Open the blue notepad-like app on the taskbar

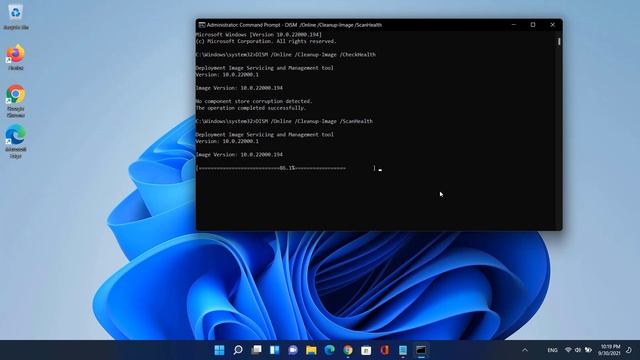click(x=403, y=350)
